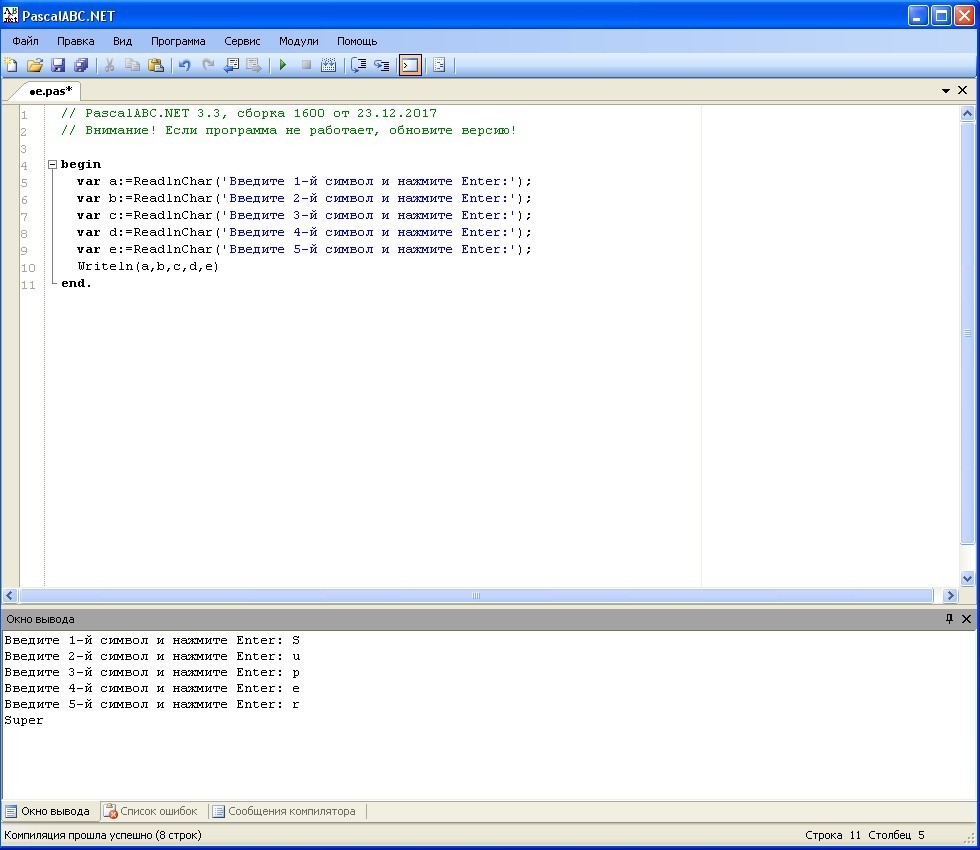Open the tab list dropdown arrow
Image resolution: width=980 pixels, height=850 pixels.
click(x=946, y=90)
